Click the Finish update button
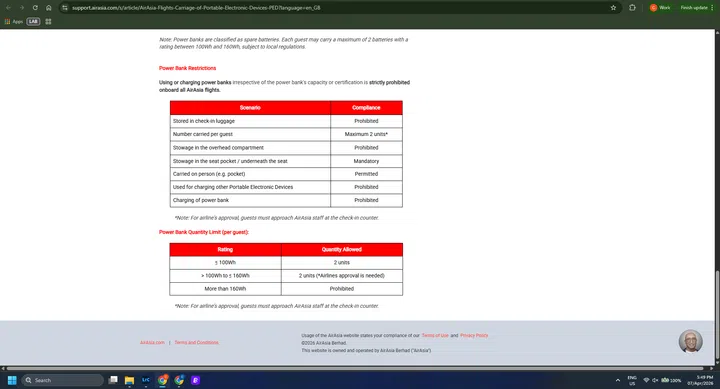Screen dimensions: 720x389 [694, 8]
